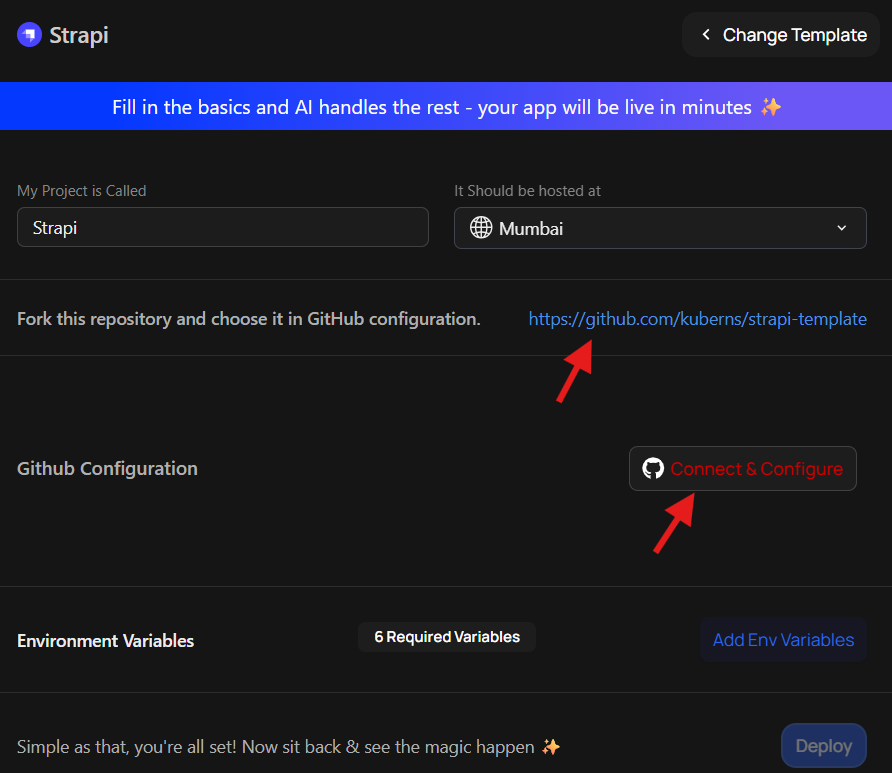This screenshot has height=773, width=892.
Task: Click the Environment Variables heading
Action: (x=105, y=641)
